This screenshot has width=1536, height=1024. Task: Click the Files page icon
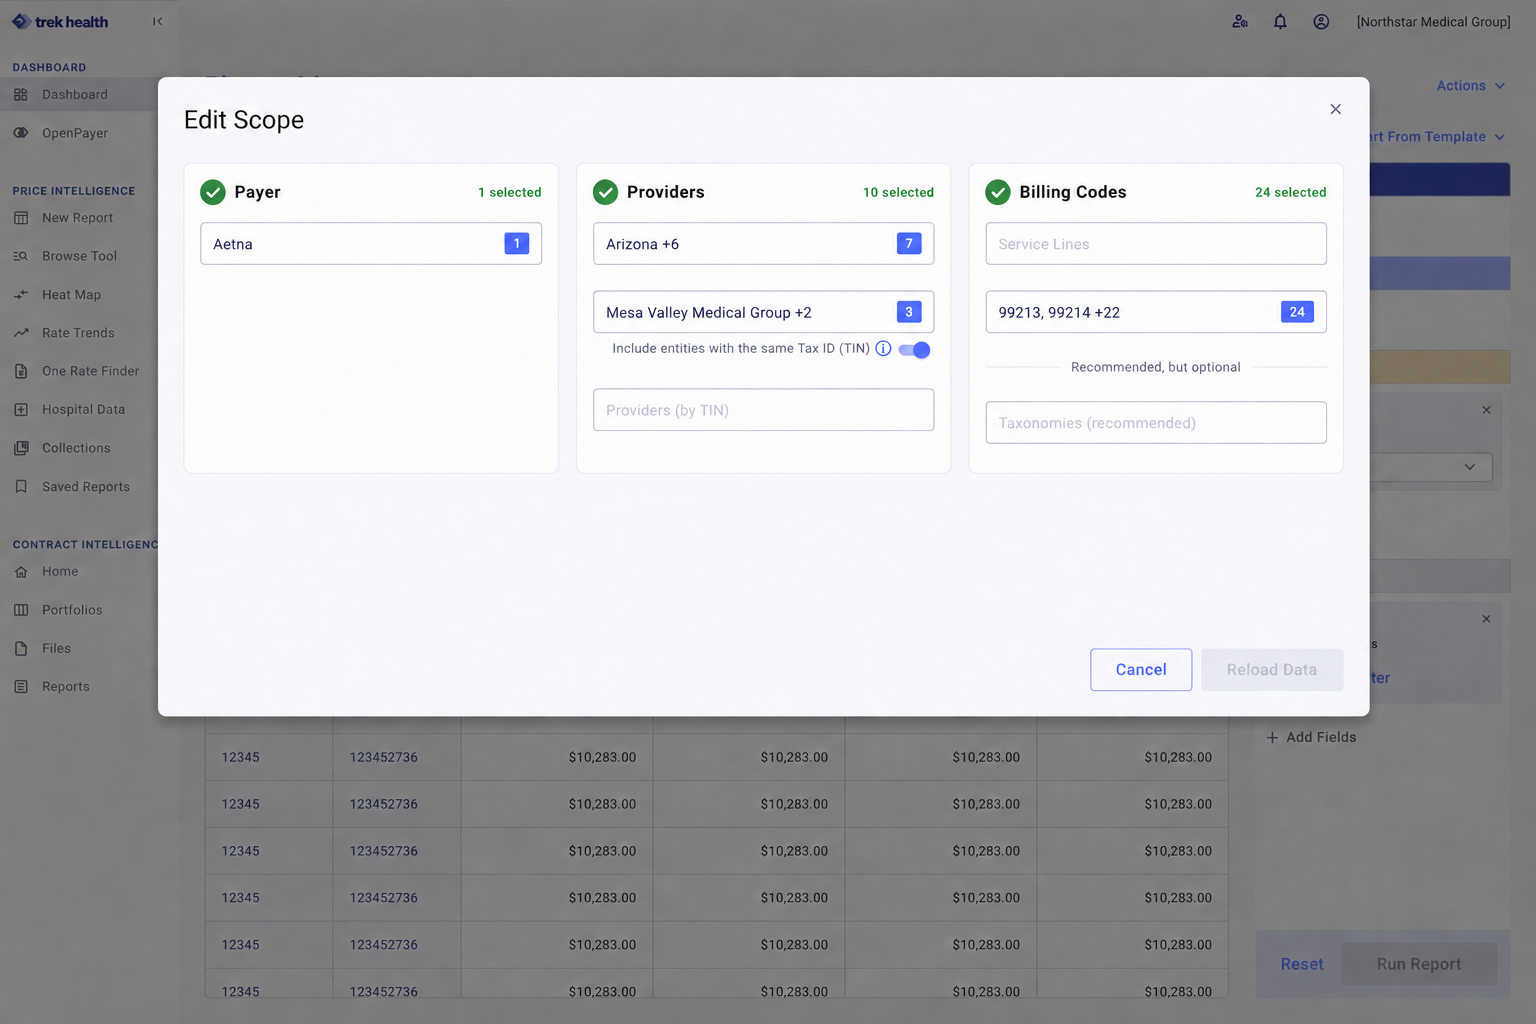pyautogui.click(x=21, y=649)
